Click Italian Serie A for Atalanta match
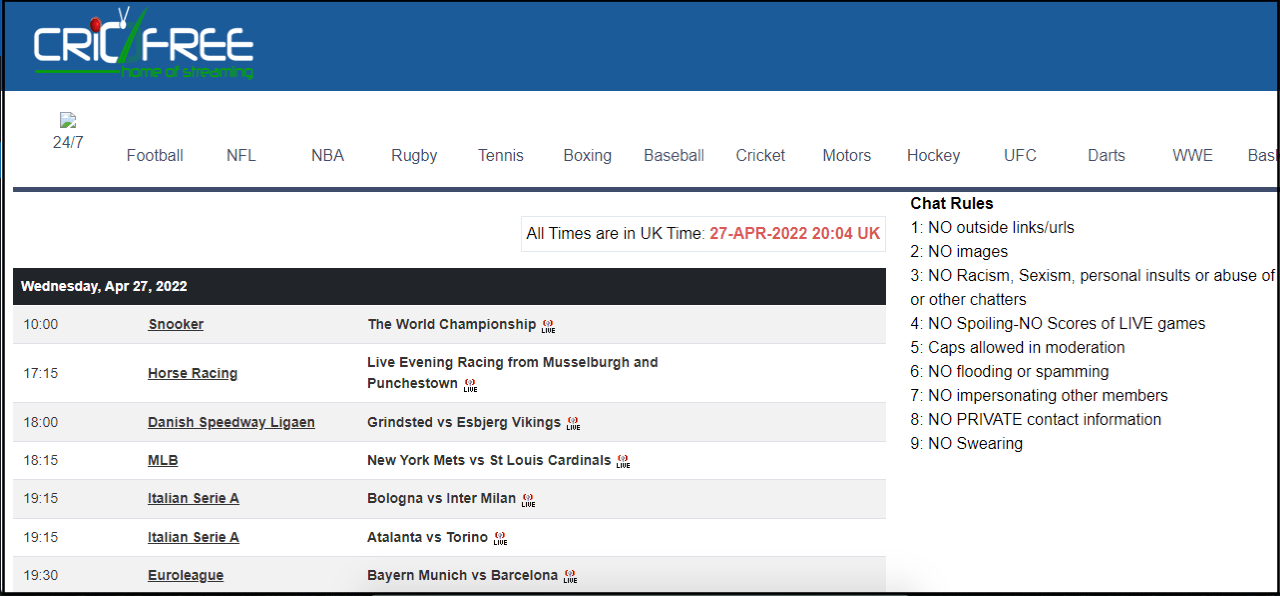Viewport: 1280px width, 596px height. pyautogui.click(x=194, y=537)
